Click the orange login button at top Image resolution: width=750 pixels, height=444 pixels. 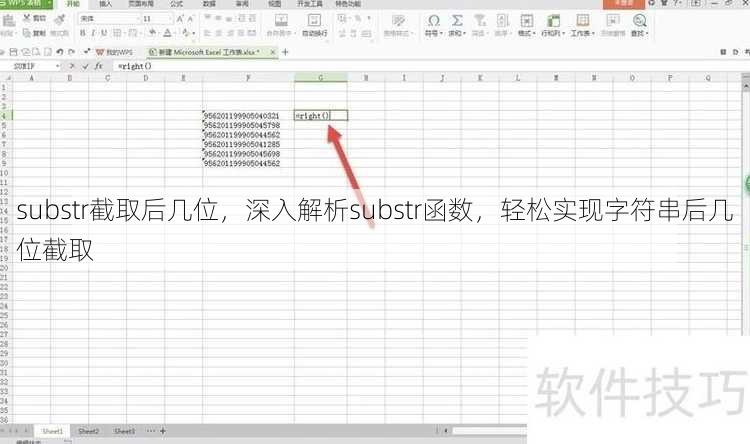tap(624, 4)
